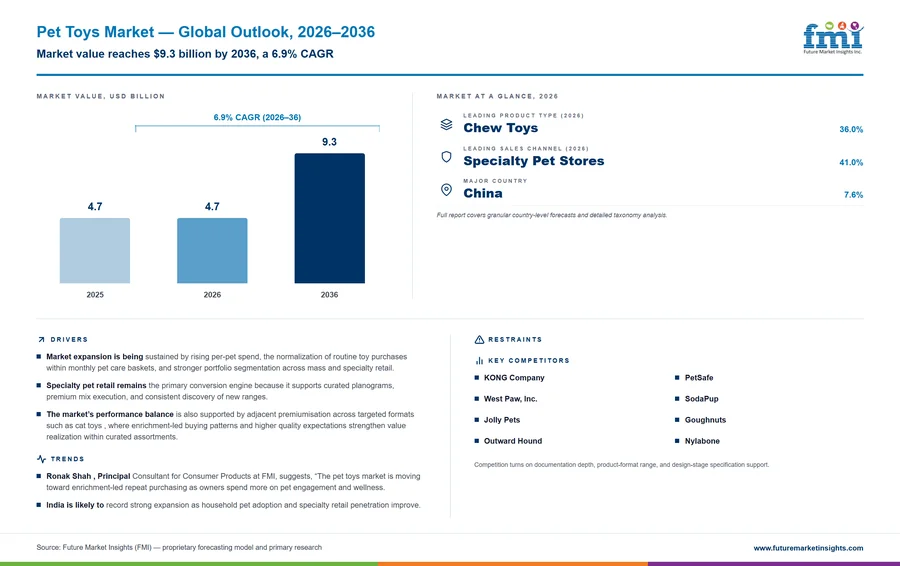Click the 'China' text

[x=483, y=193]
